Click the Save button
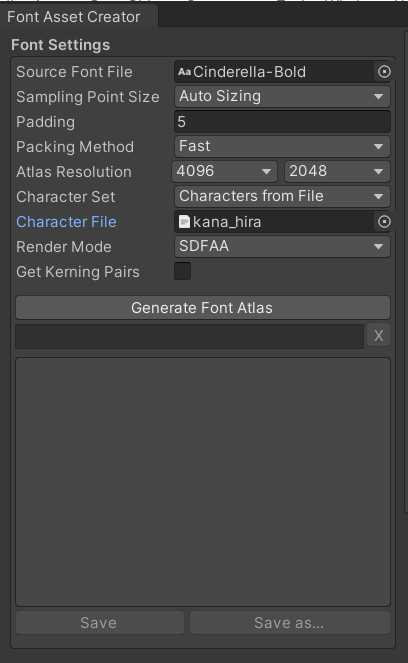This screenshot has height=663, width=408. (100, 622)
